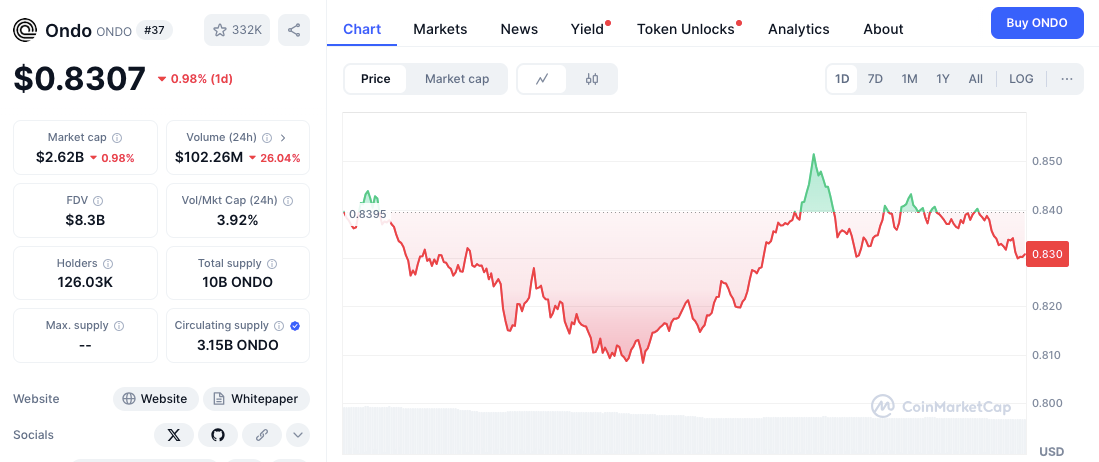The width and height of the screenshot is (1099, 462).
Task: Select the 7D time range
Action: (875, 79)
